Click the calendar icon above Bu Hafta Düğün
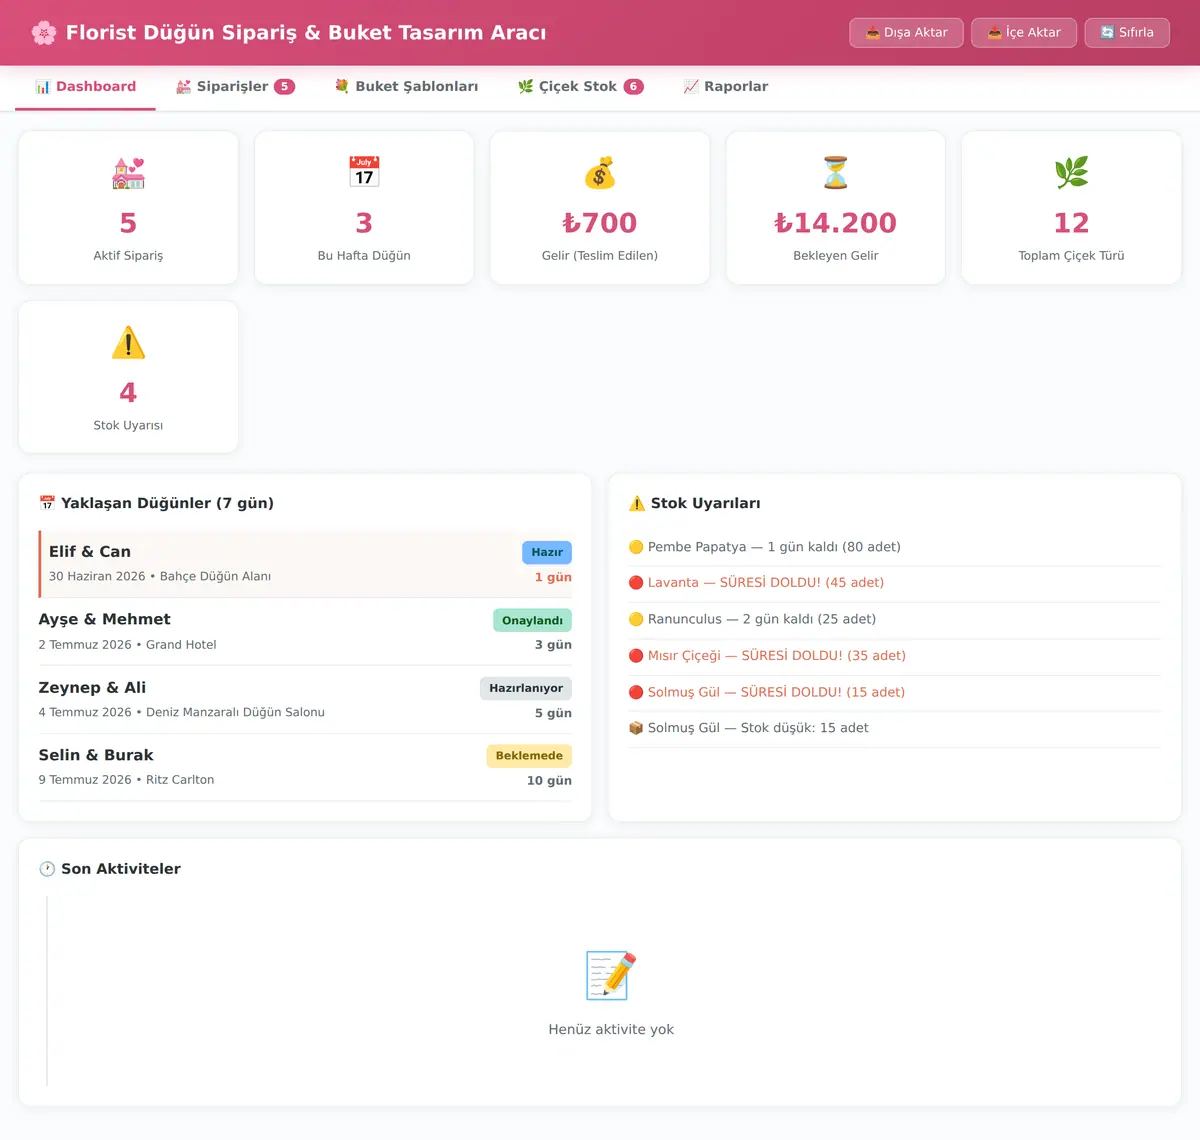This screenshot has width=1200, height=1140. 364,172
